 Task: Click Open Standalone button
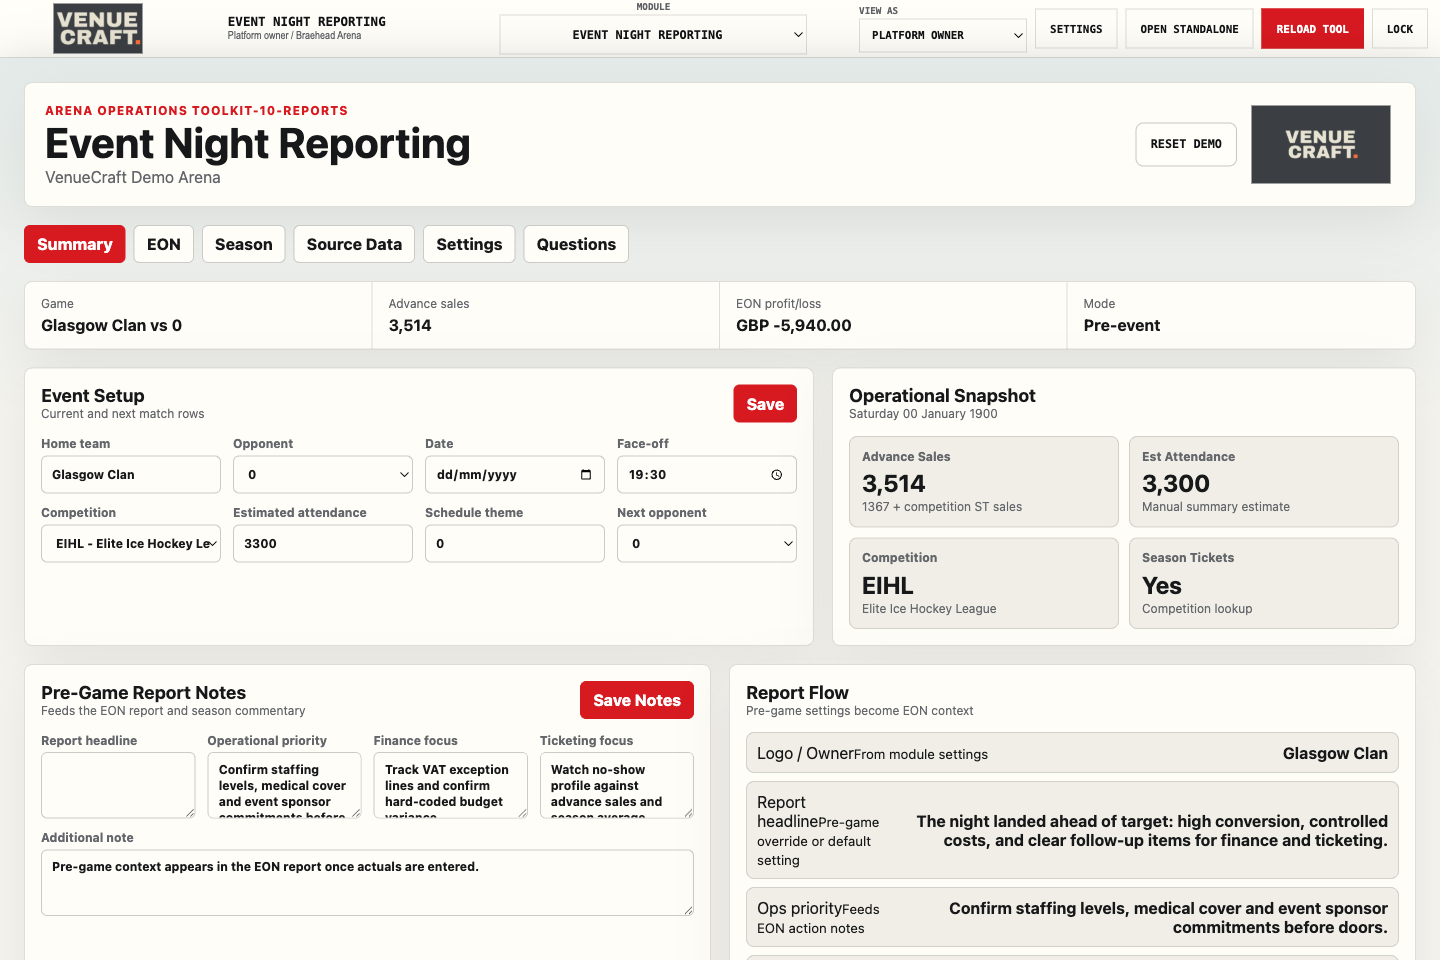pos(1189,29)
